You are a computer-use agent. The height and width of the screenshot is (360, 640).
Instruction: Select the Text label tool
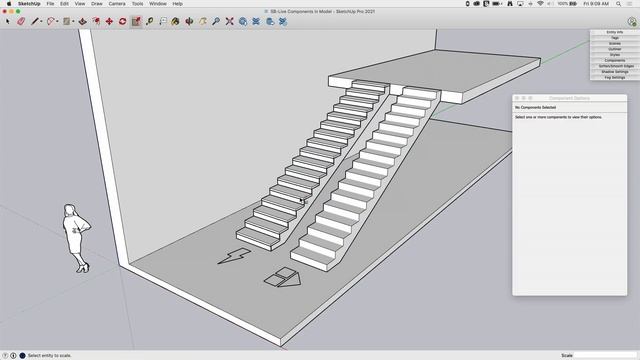click(163, 21)
